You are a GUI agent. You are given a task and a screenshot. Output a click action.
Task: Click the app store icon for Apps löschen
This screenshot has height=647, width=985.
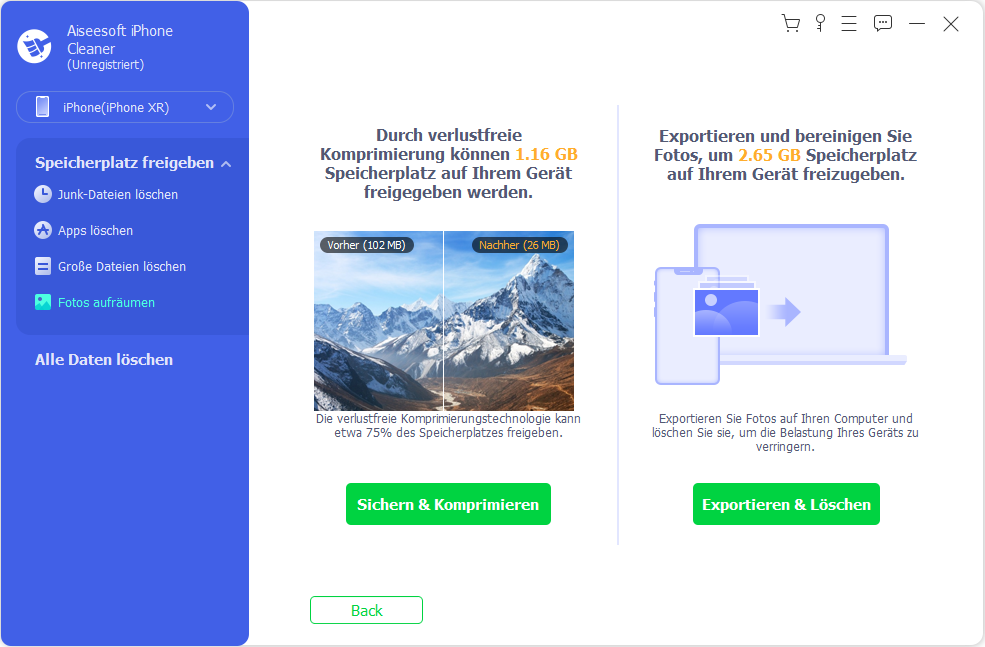tap(43, 230)
